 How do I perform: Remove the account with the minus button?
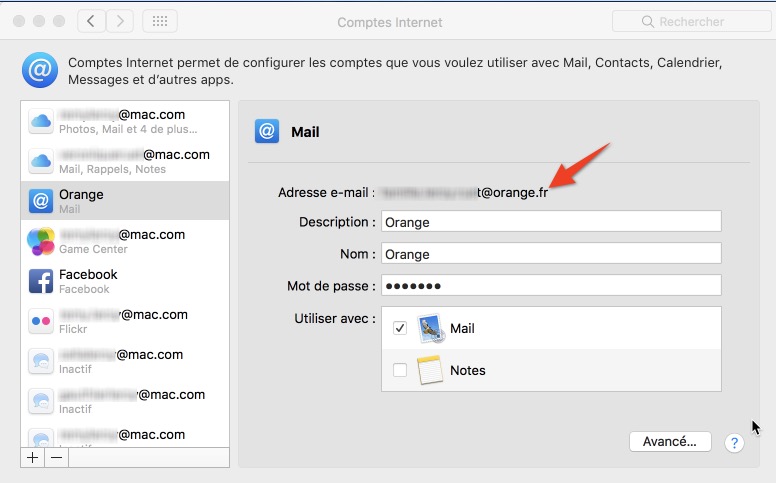pos(57,457)
